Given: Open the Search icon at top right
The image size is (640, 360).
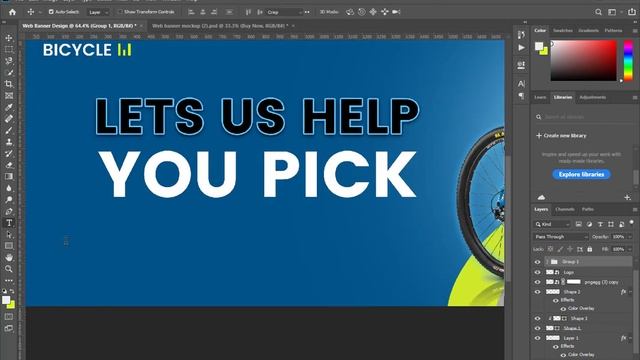Looking at the screenshot, I should point(598,12).
